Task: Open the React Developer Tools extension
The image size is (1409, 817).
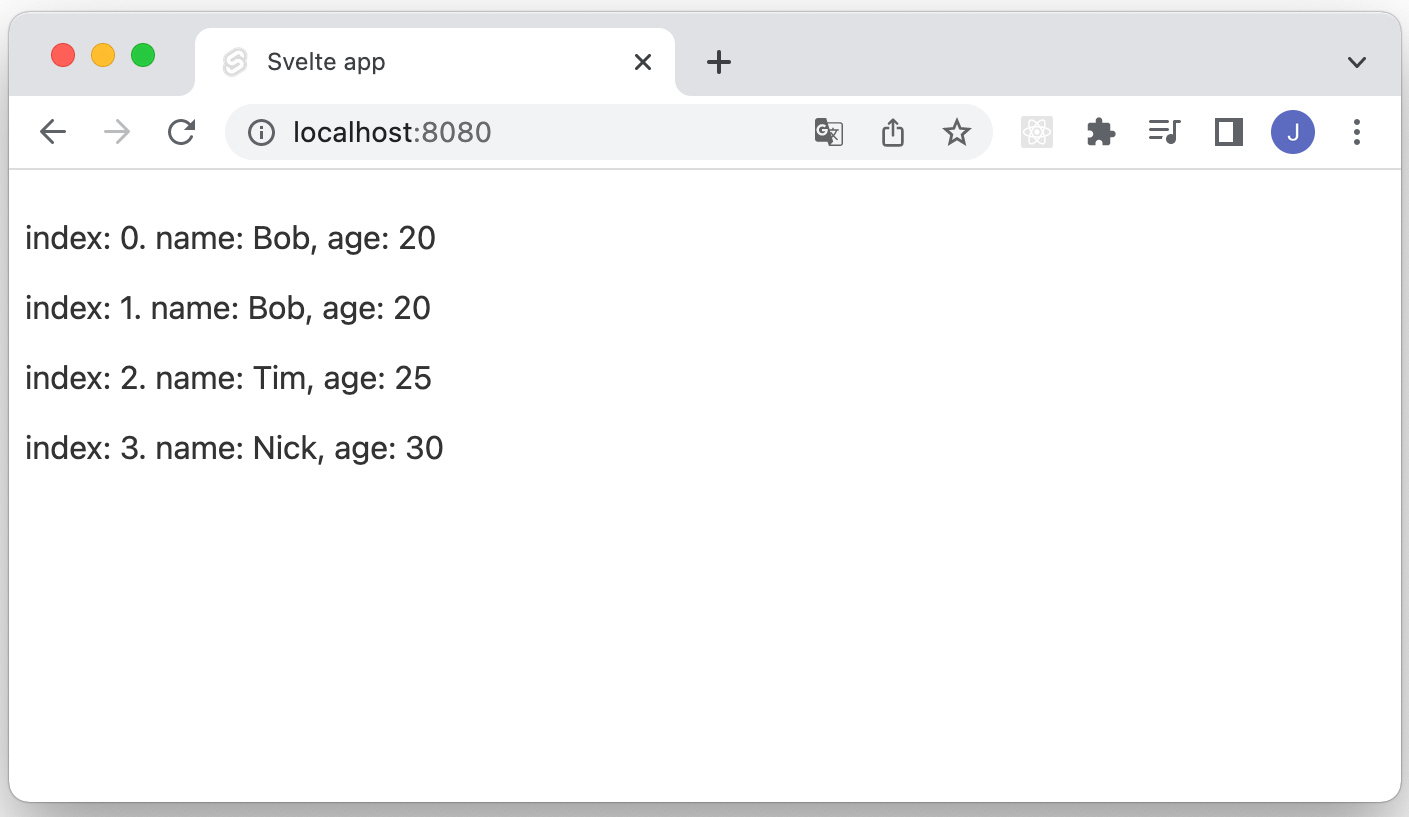Action: [x=1037, y=132]
